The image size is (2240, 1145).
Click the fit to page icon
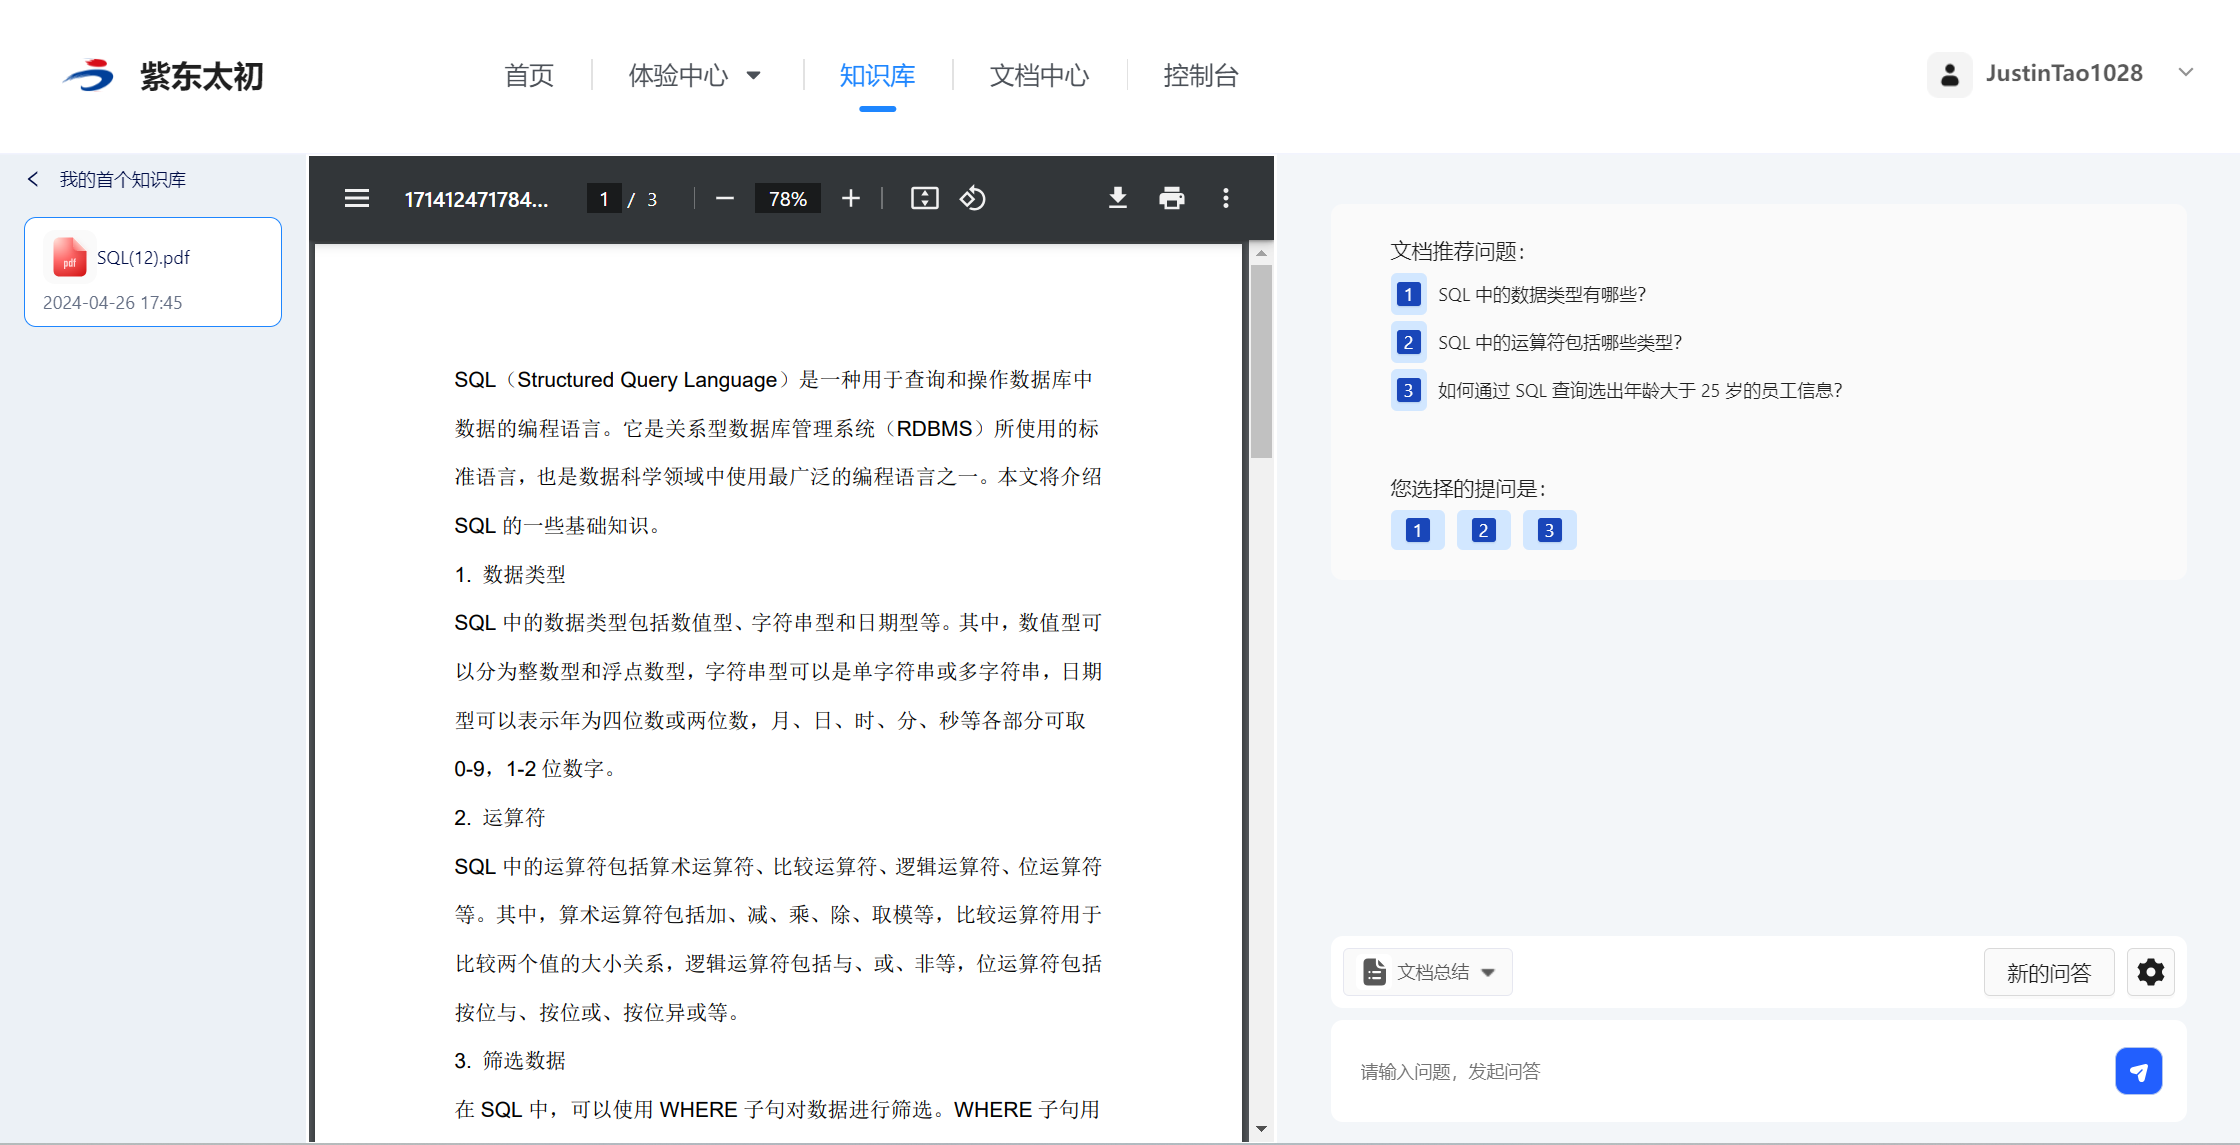point(925,199)
